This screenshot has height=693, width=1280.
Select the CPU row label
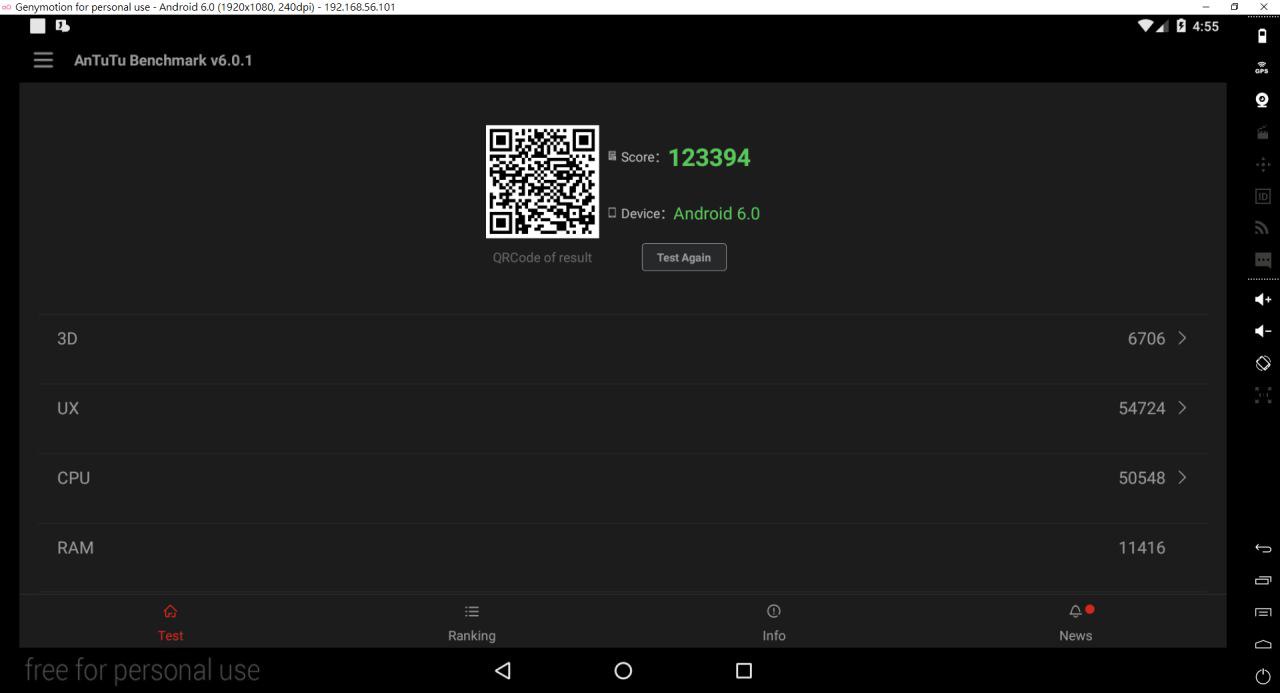coord(73,478)
